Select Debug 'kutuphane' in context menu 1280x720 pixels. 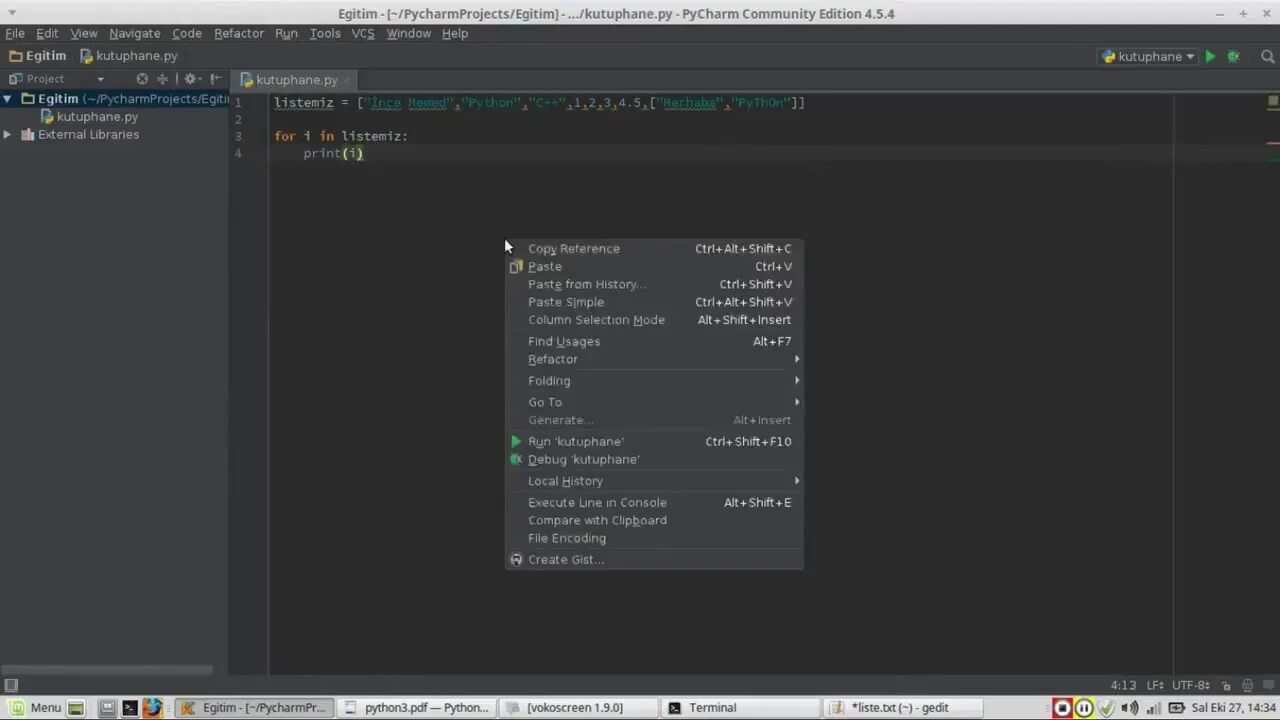[x=654, y=460]
